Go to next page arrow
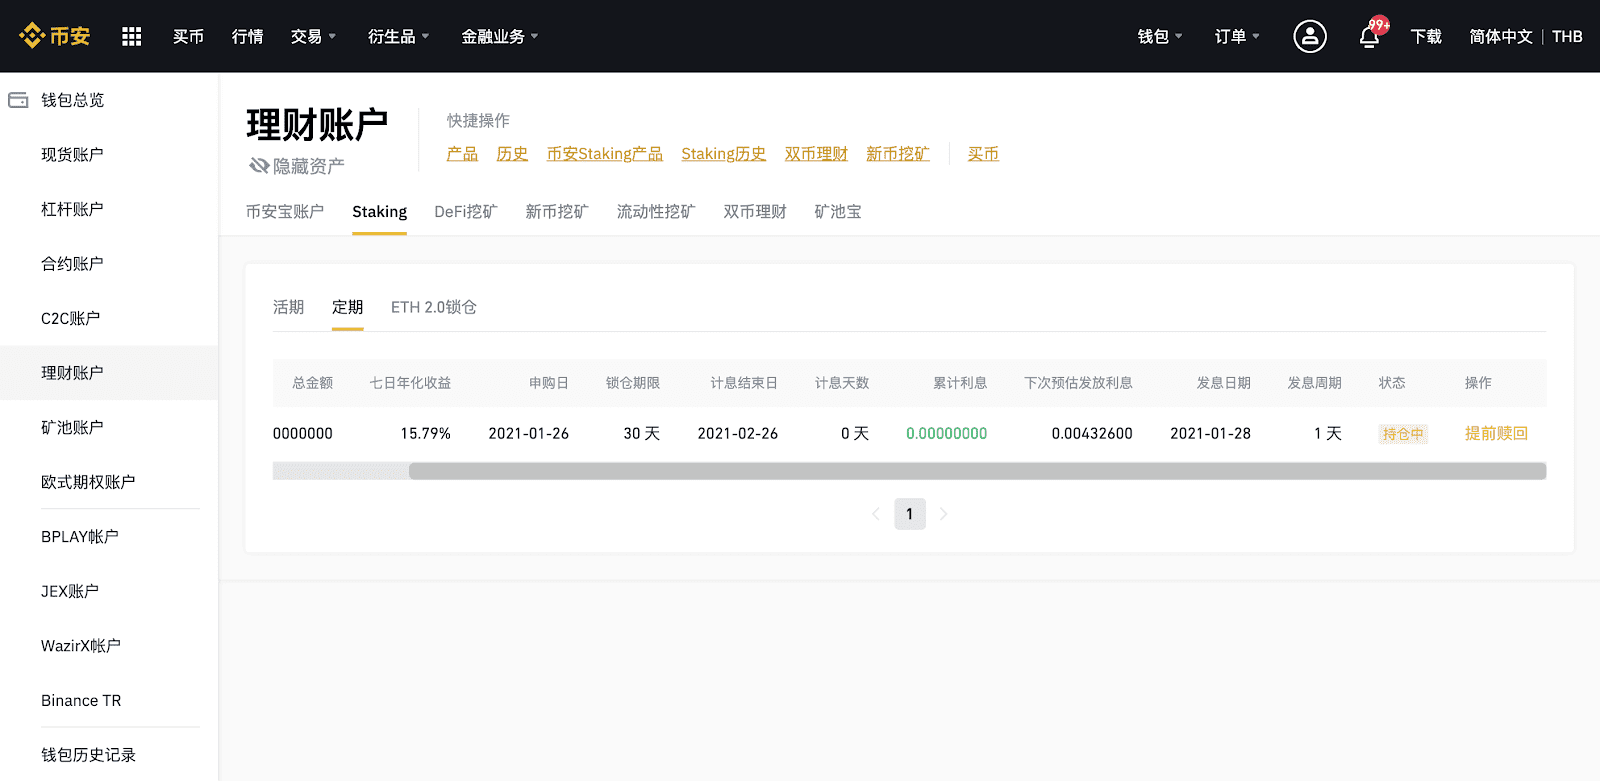 [943, 514]
